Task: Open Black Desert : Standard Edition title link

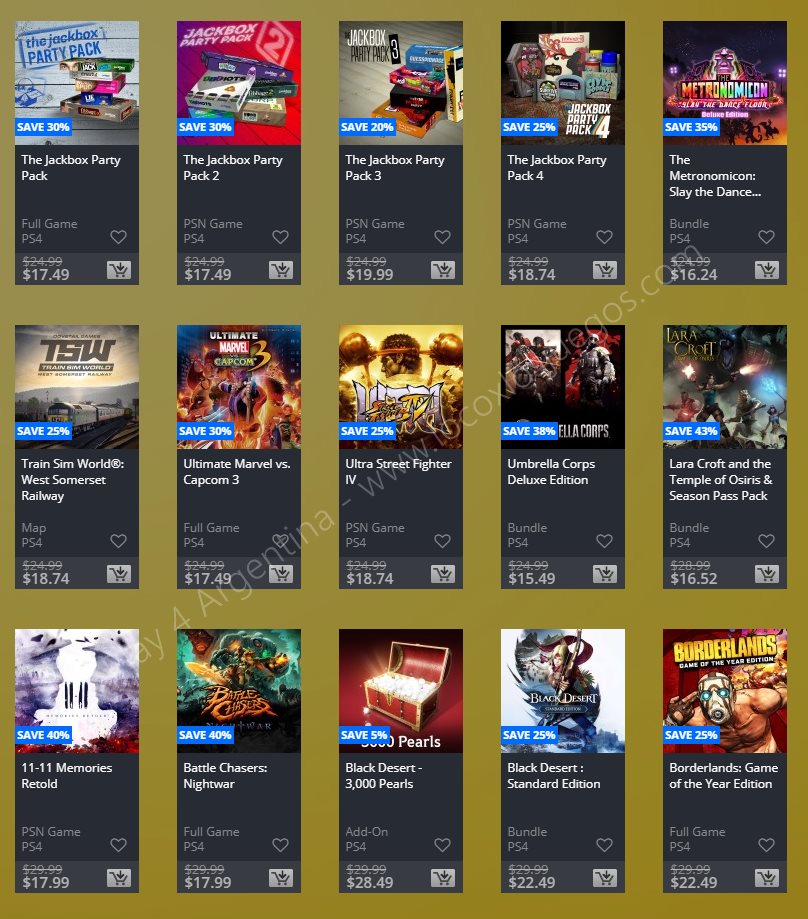Action: (x=554, y=775)
